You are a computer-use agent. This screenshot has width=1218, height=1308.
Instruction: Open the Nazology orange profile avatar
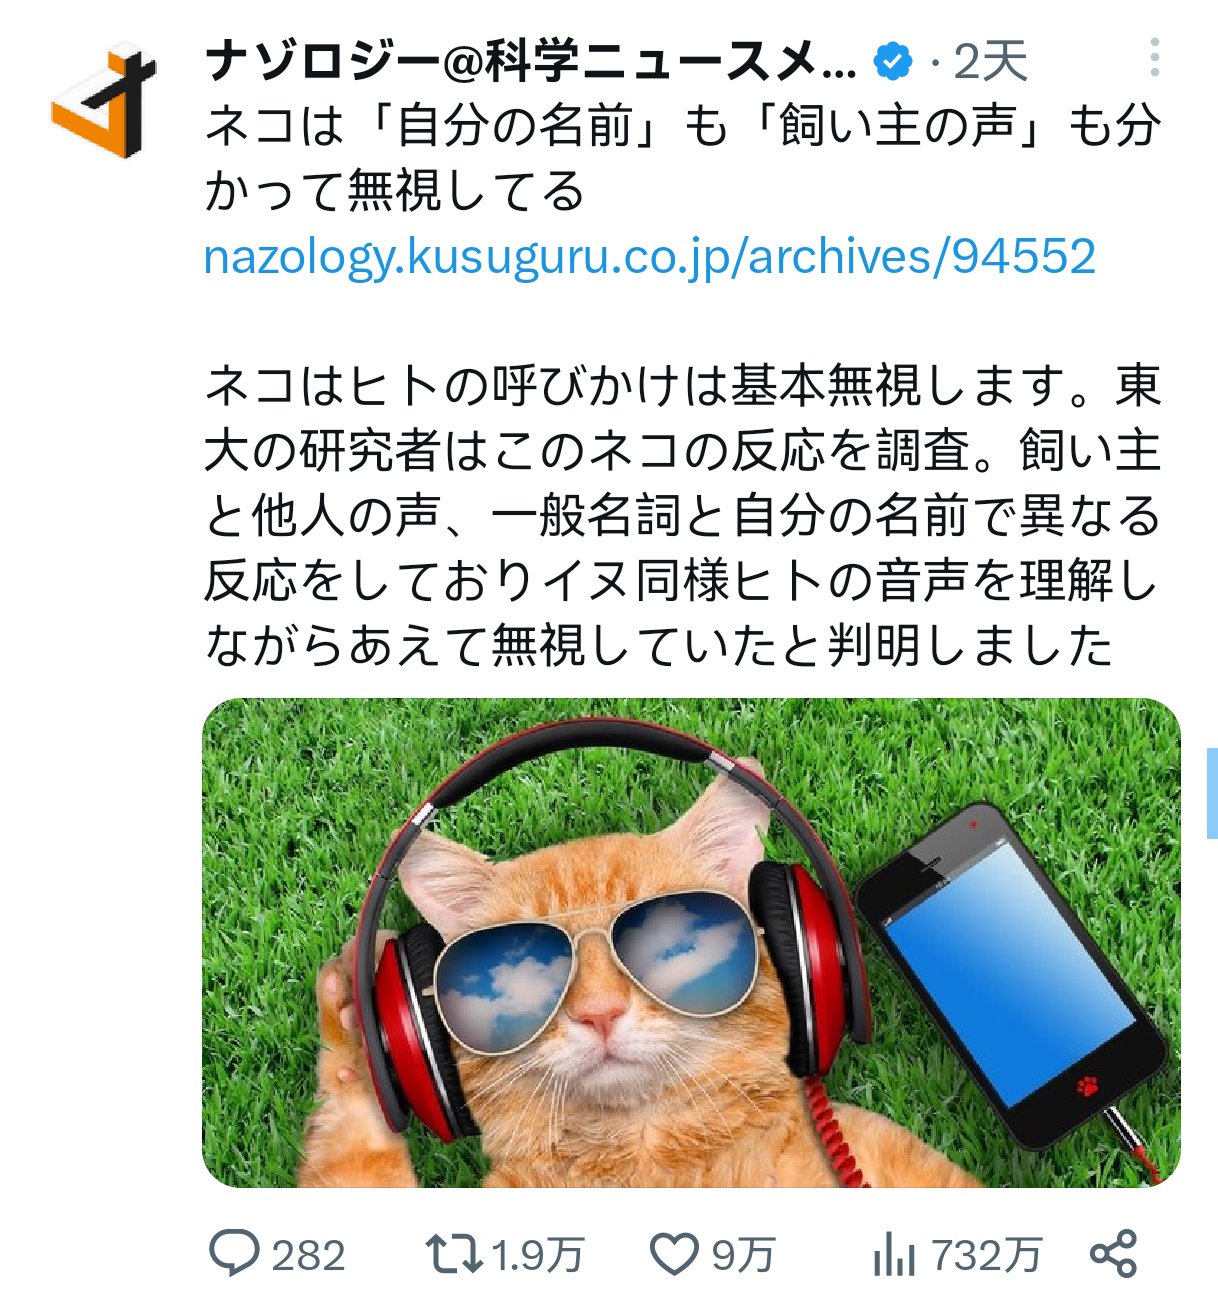click(x=103, y=100)
